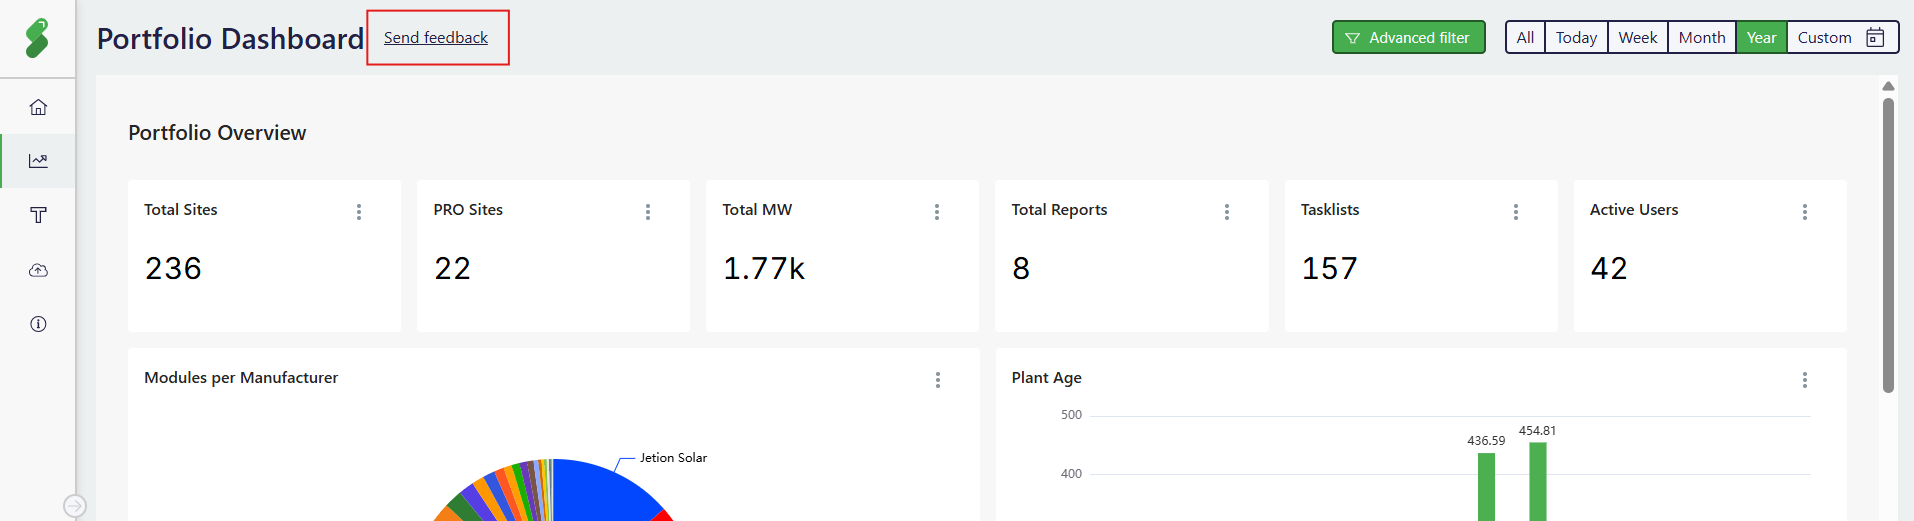
Task: Expand sidebar with the arrow circle icon
Action: pyautogui.click(x=75, y=506)
